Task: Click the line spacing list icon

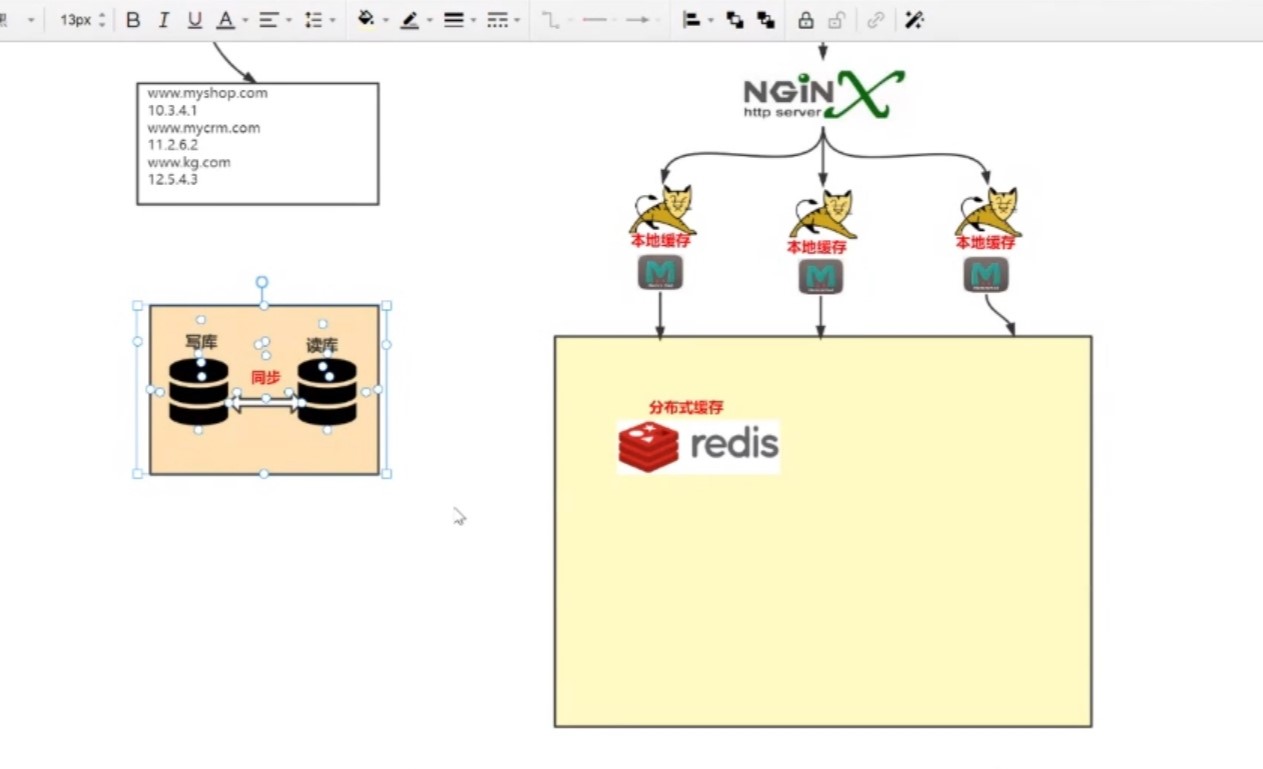Action: point(313,20)
